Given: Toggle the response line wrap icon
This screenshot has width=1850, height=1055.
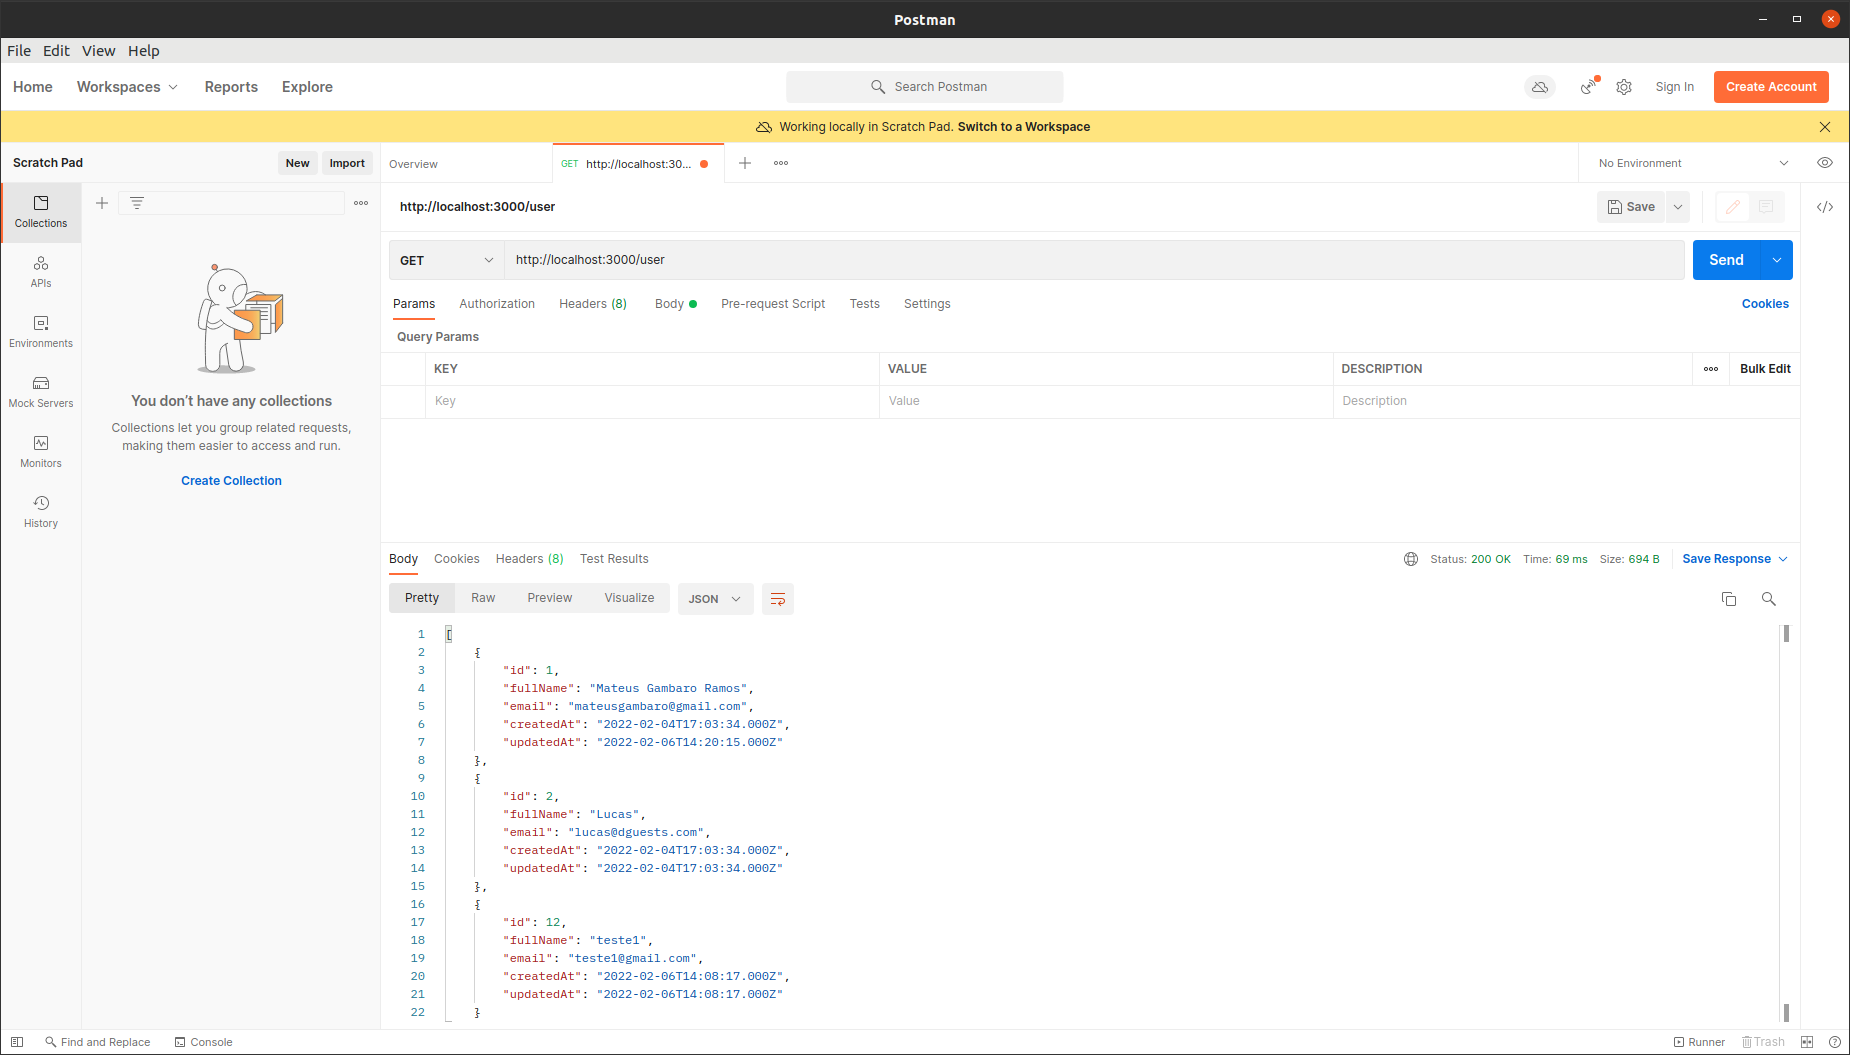Looking at the screenshot, I should [778, 599].
